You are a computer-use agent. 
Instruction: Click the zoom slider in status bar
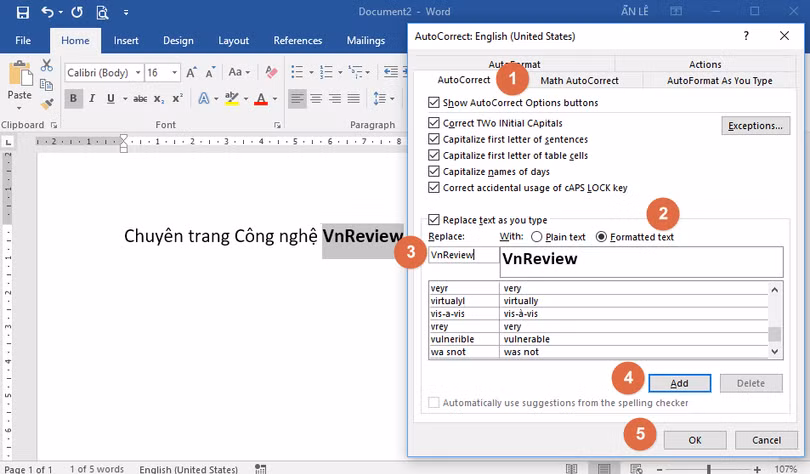709,468
